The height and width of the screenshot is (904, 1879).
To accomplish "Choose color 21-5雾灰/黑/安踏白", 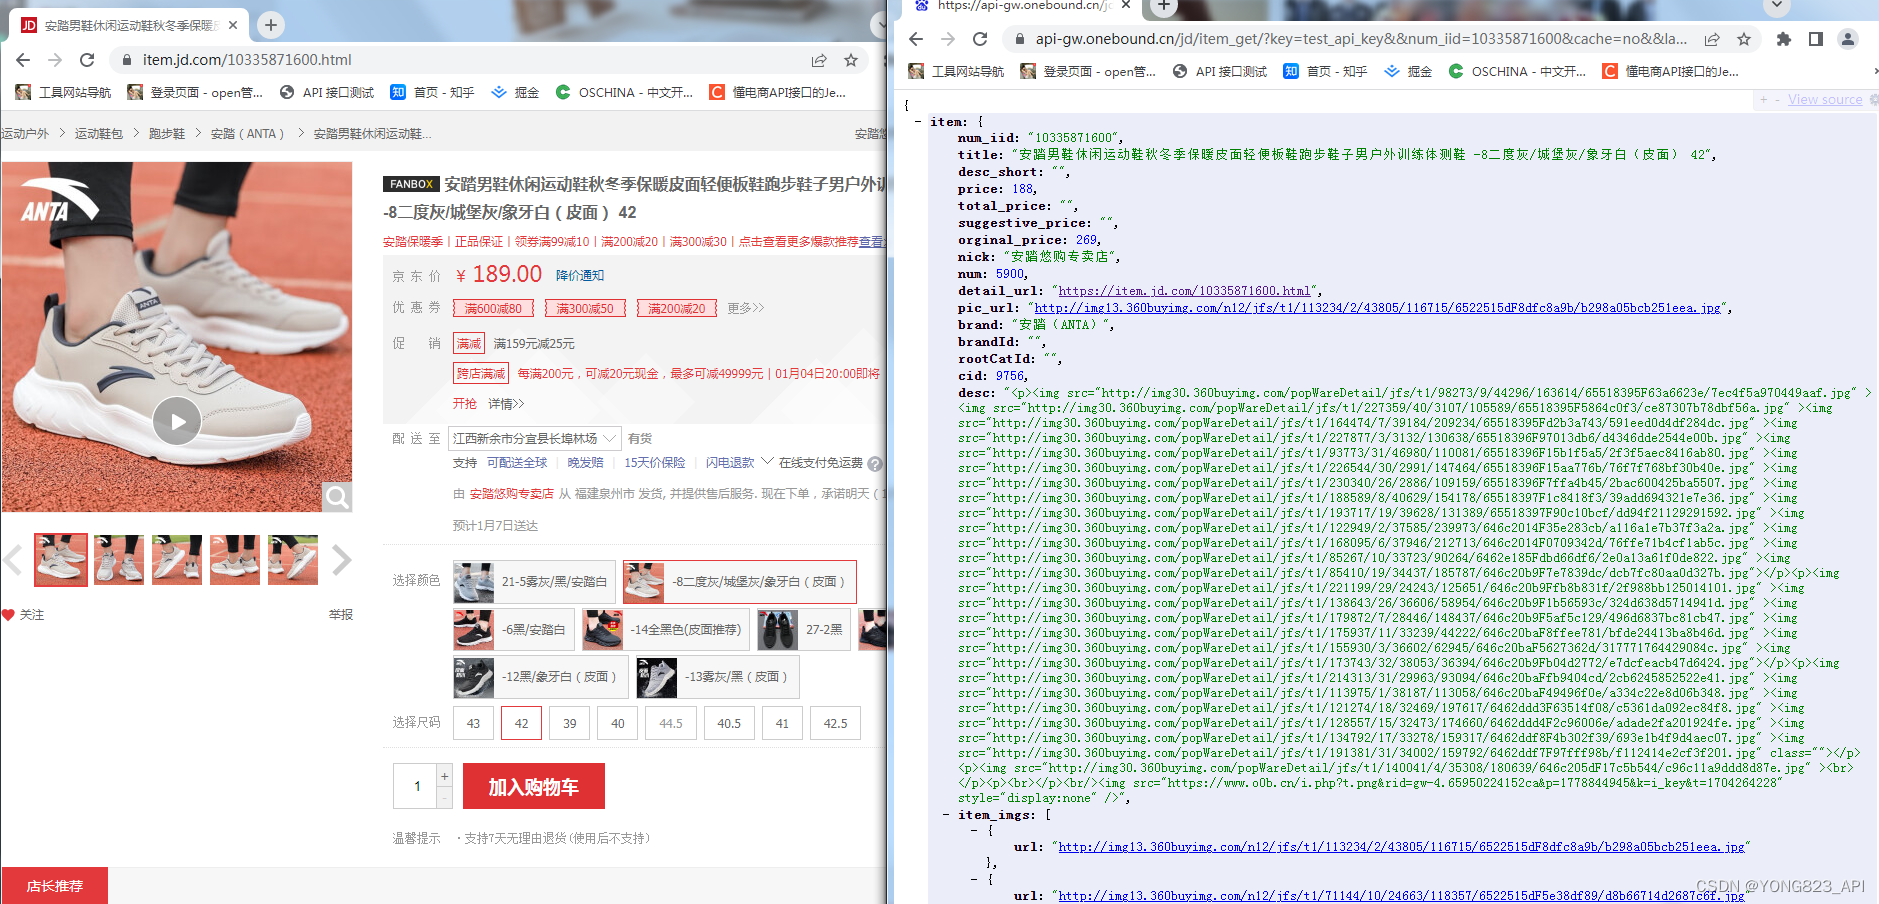I will pos(534,581).
